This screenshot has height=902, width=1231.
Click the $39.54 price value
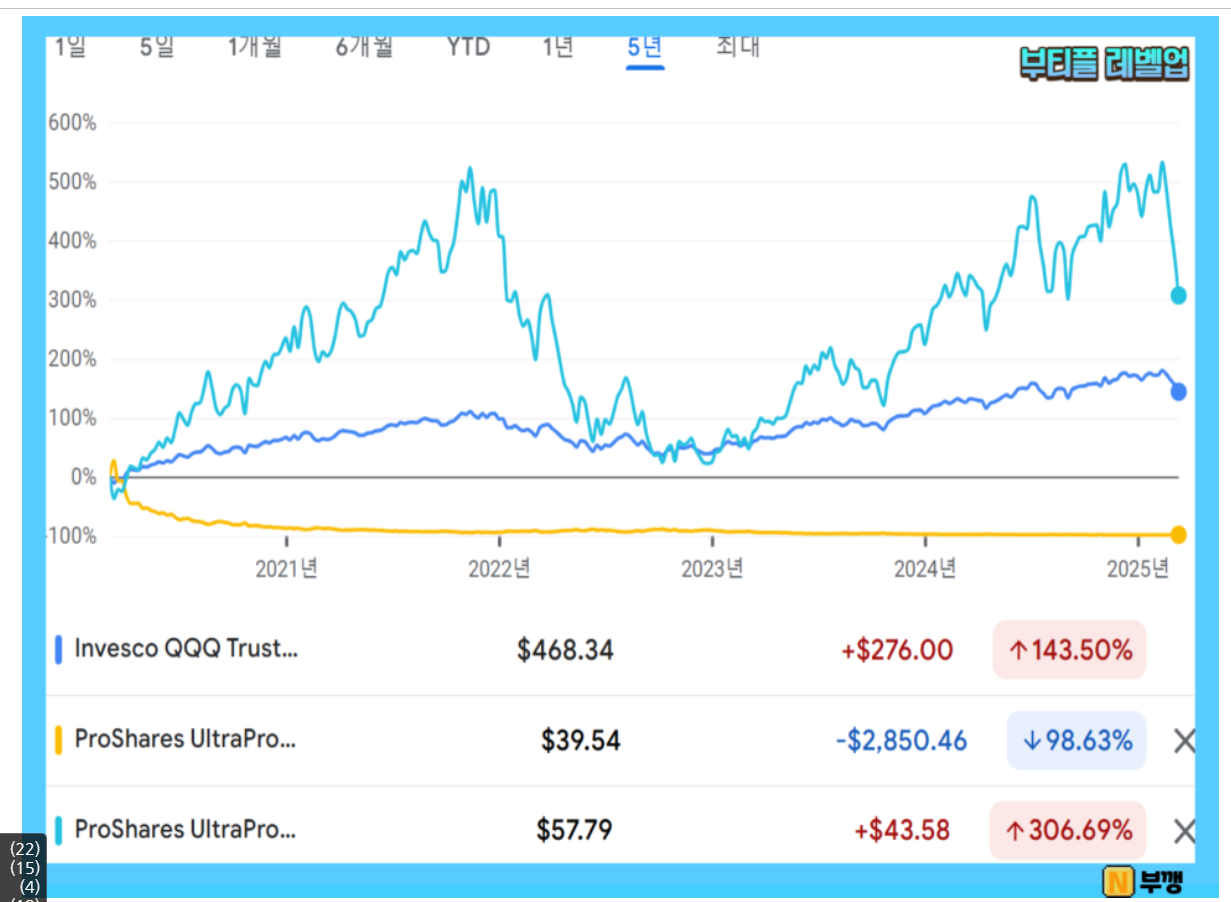click(581, 741)
